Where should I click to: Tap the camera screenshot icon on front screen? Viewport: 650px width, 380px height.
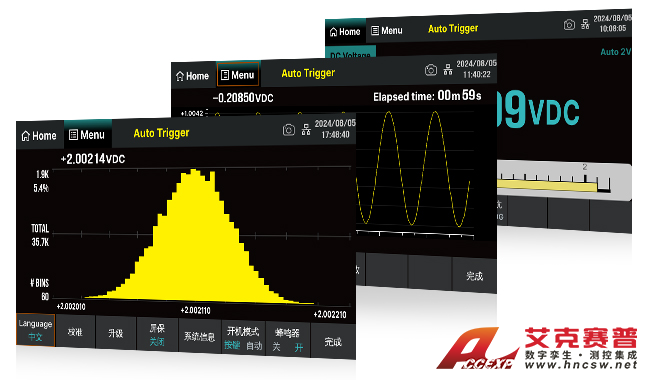click(x=289, y=130)
